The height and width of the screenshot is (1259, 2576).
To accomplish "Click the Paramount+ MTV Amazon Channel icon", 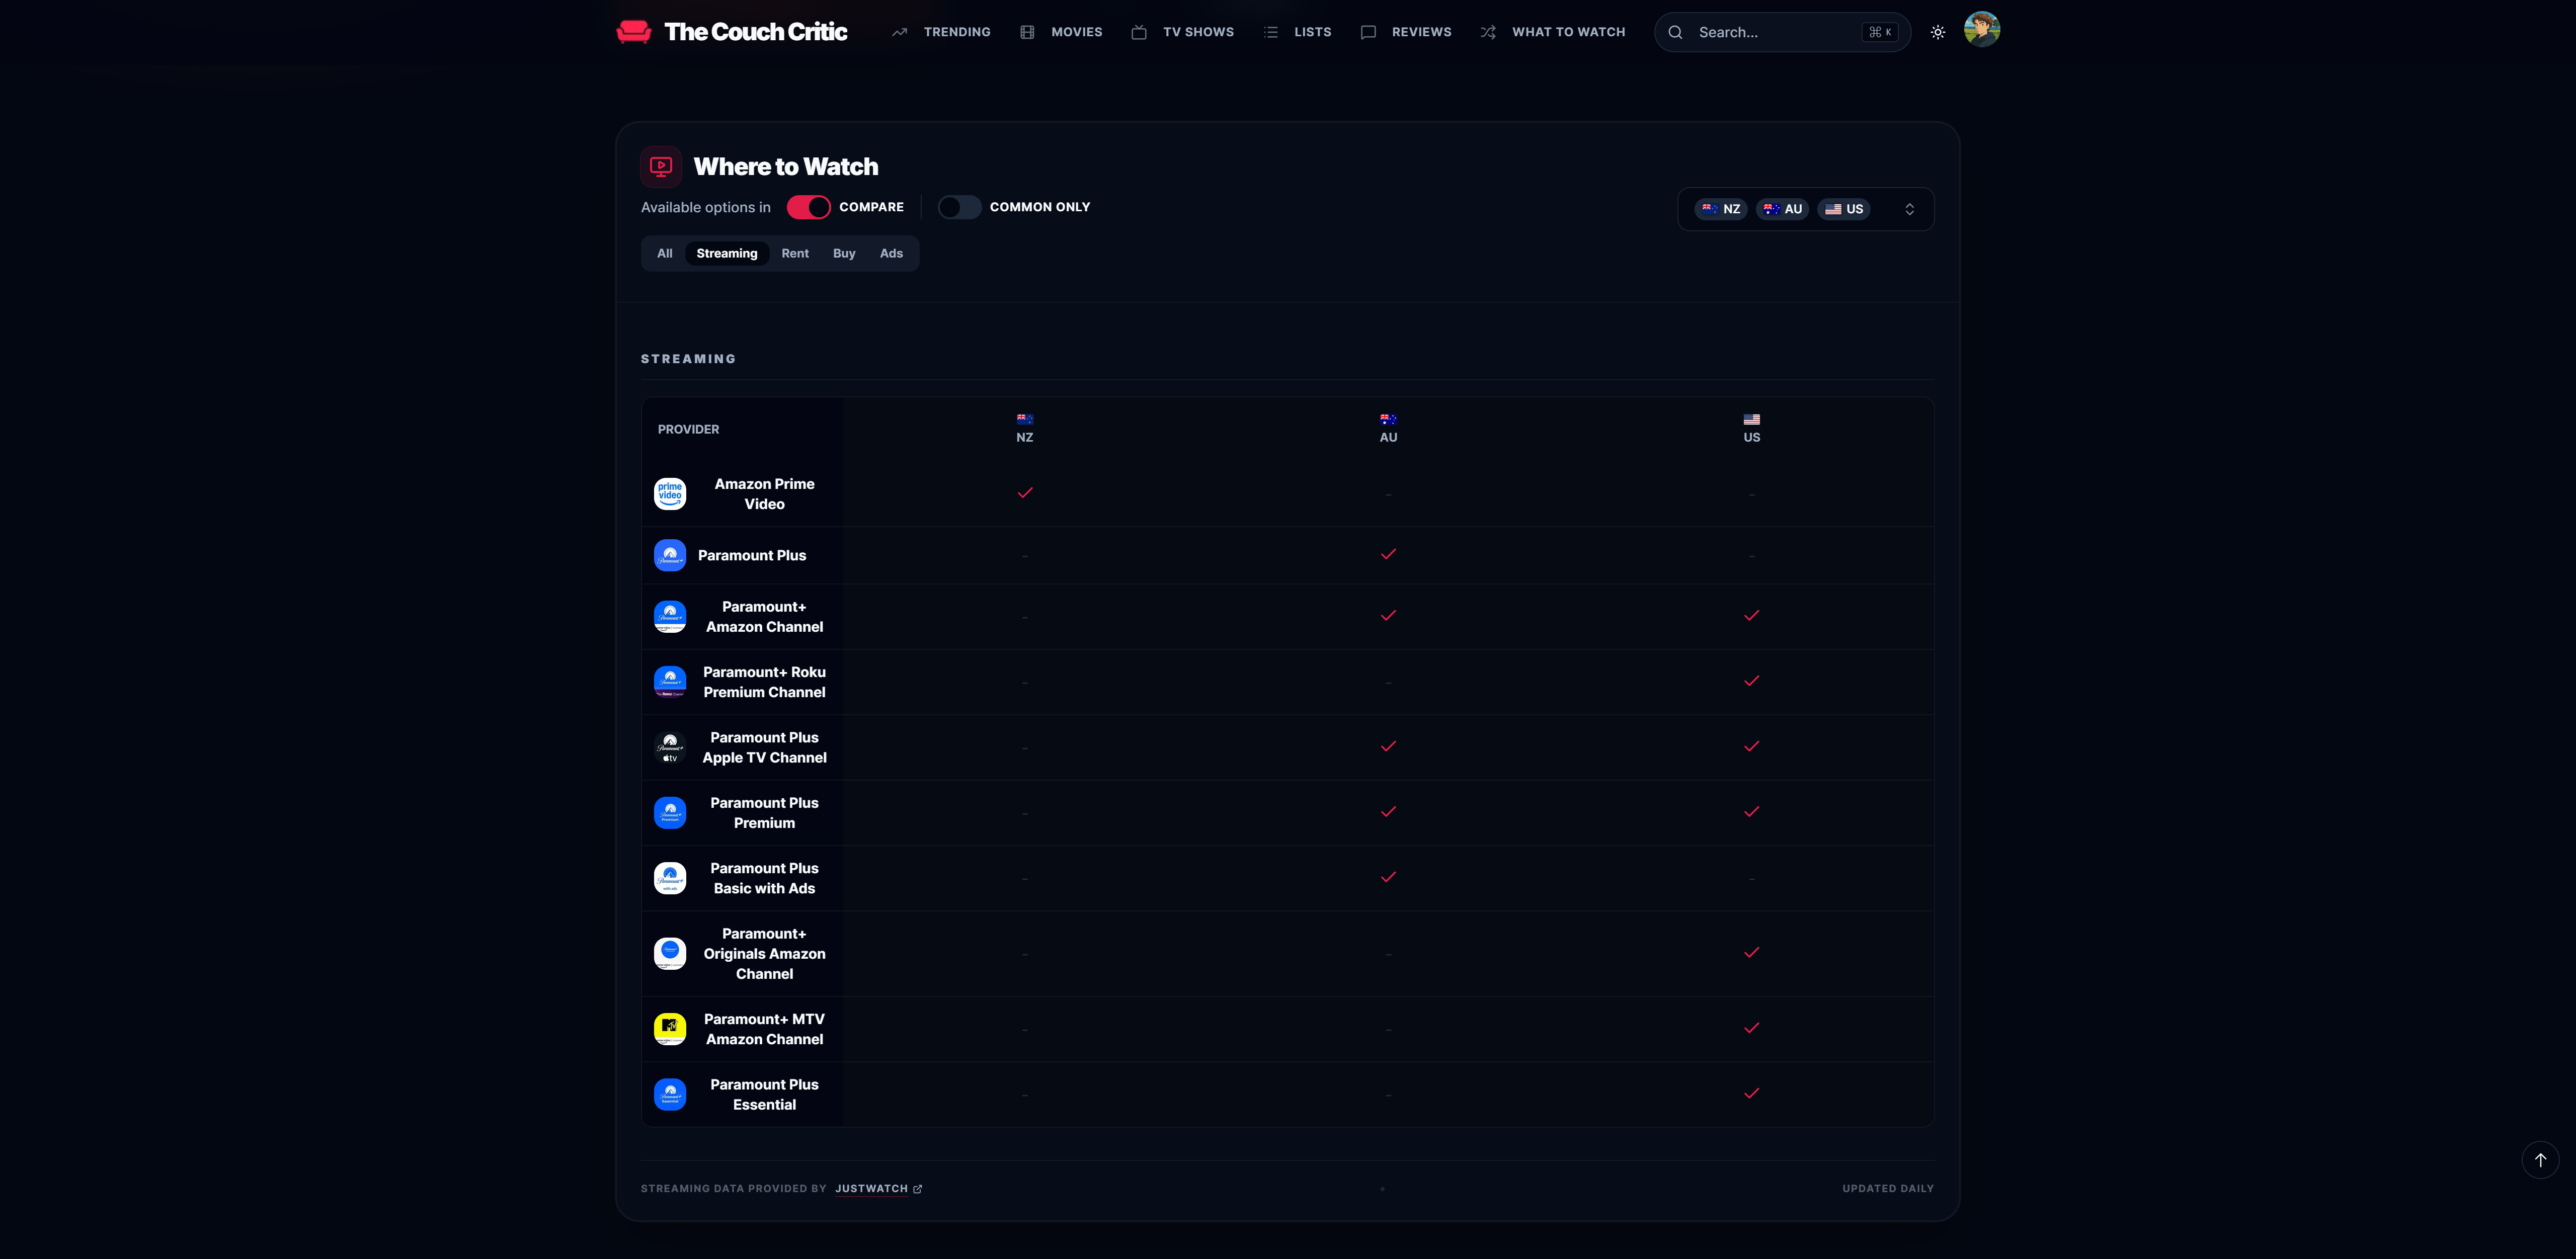I will point(670,1029).
